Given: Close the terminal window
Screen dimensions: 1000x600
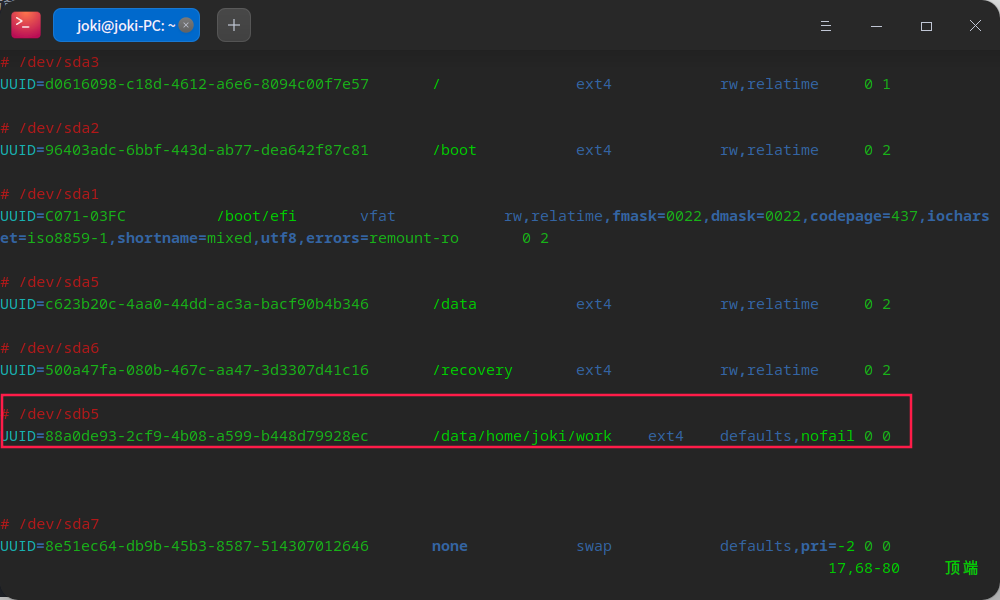Looking at the screenshot, I should (x=975, y=26).
